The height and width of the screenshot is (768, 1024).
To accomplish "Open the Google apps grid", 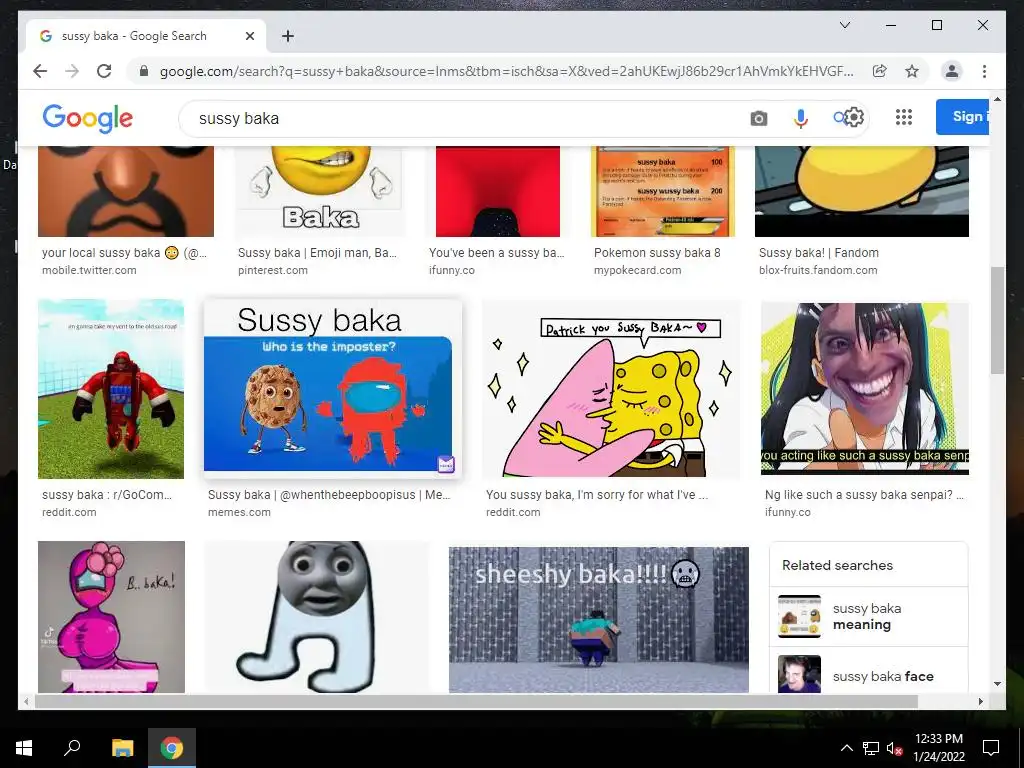I will [904, 117].
